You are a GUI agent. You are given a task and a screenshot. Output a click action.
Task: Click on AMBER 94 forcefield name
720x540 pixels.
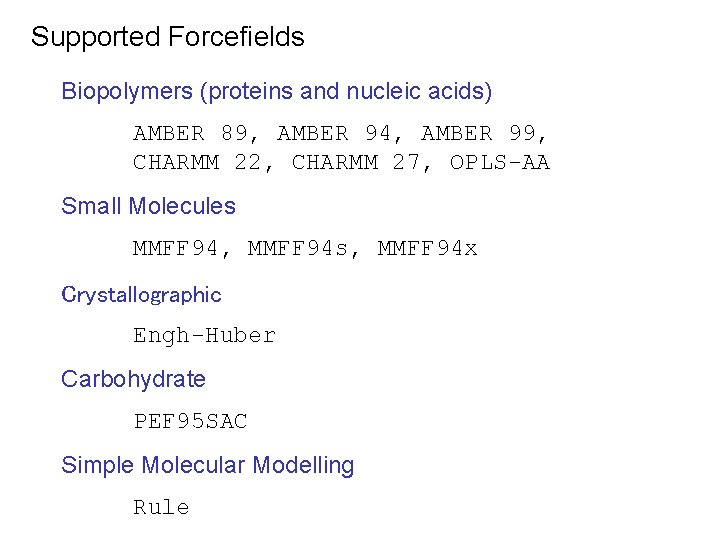click(334, 134)
